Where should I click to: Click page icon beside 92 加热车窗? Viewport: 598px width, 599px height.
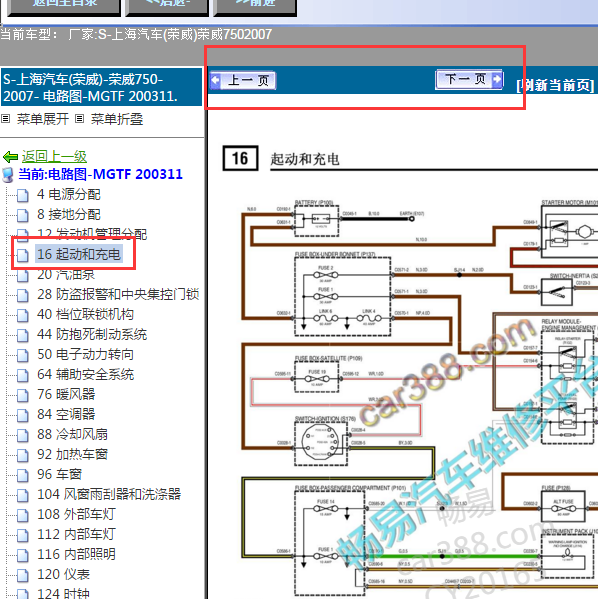(23, 455)
